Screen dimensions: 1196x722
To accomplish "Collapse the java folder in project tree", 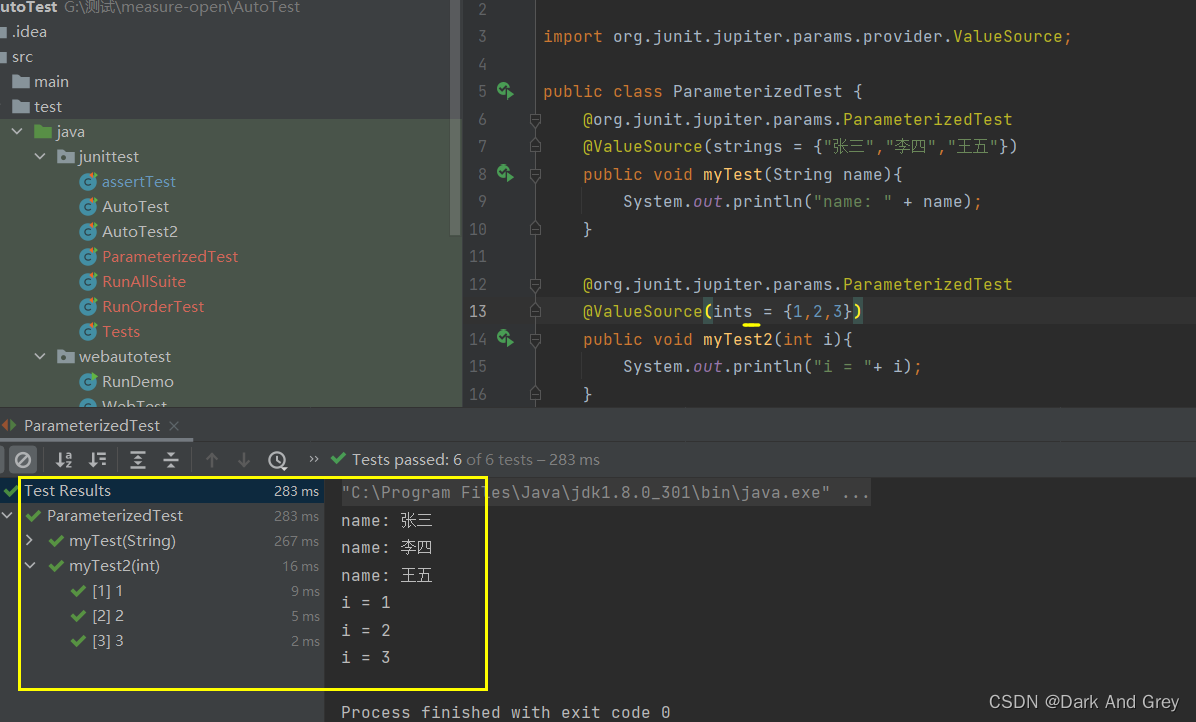I will (x=18, y=131).
